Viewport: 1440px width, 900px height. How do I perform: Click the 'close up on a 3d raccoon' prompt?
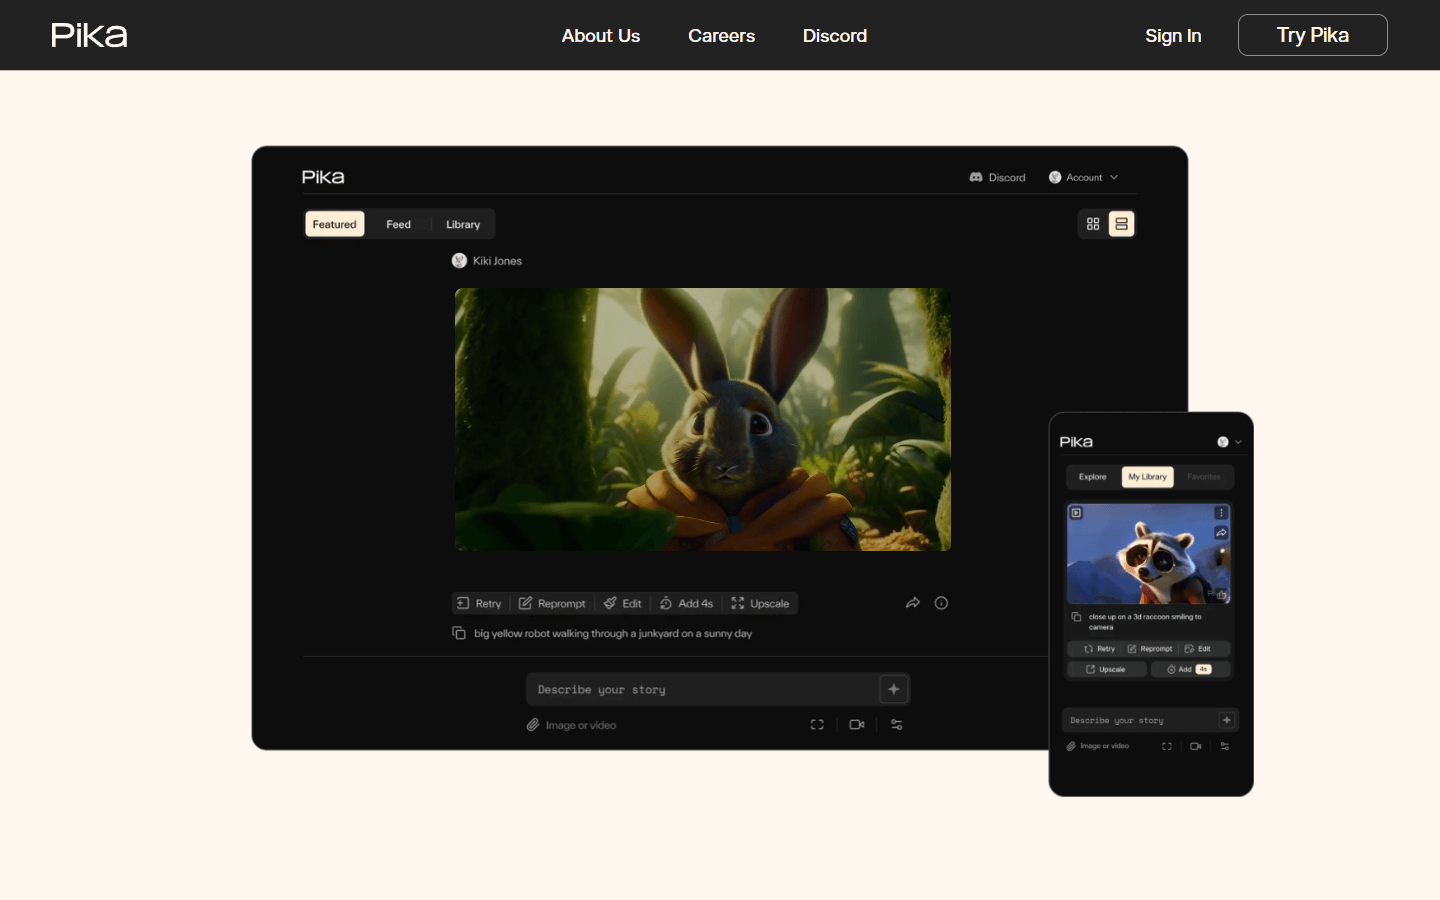pos(1145,622)
